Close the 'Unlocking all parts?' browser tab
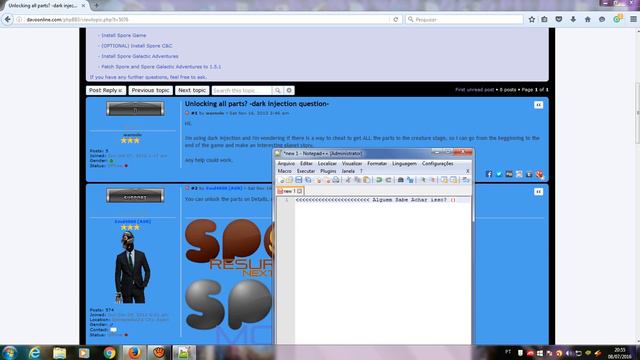Image resolution: width=640 pixels, height=360 pixels. coord(83,6)
